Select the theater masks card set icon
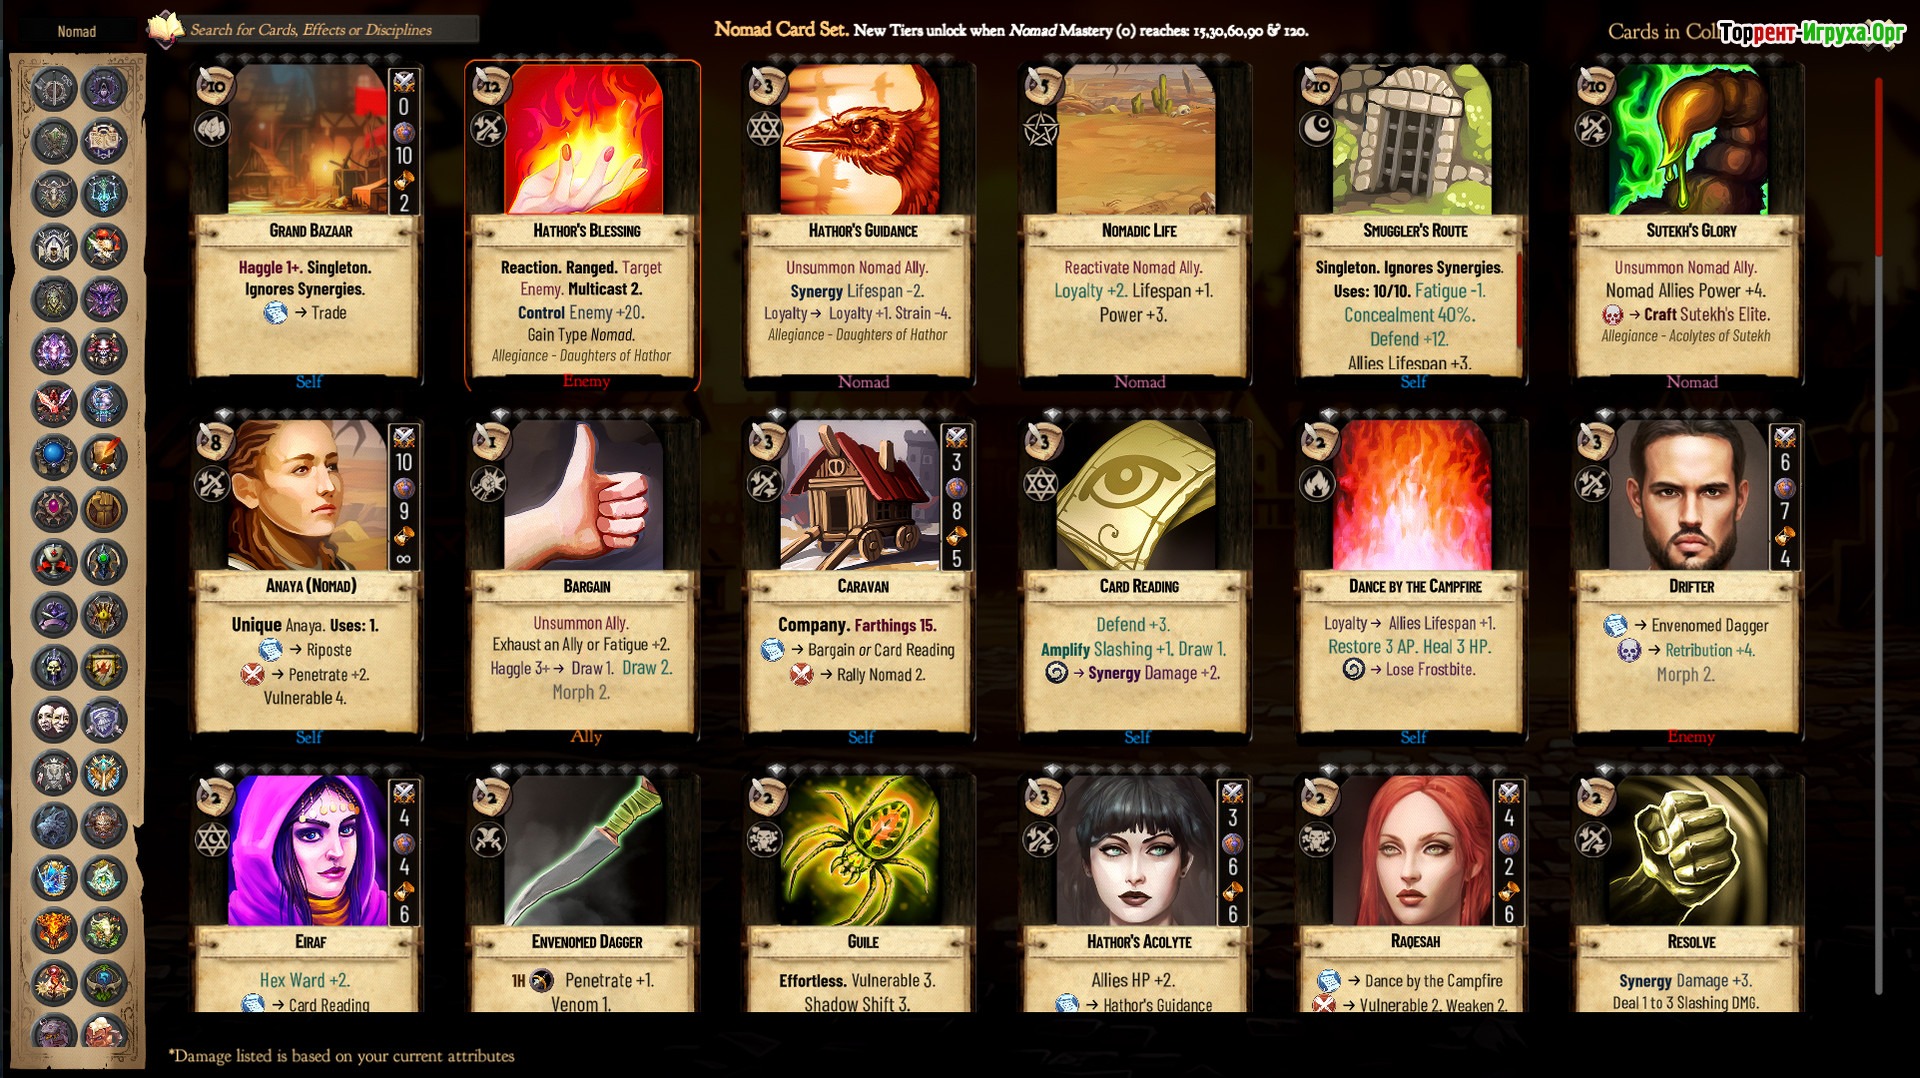Image resolution: width=1920 pixels, height=1078 pixels. 54,719
